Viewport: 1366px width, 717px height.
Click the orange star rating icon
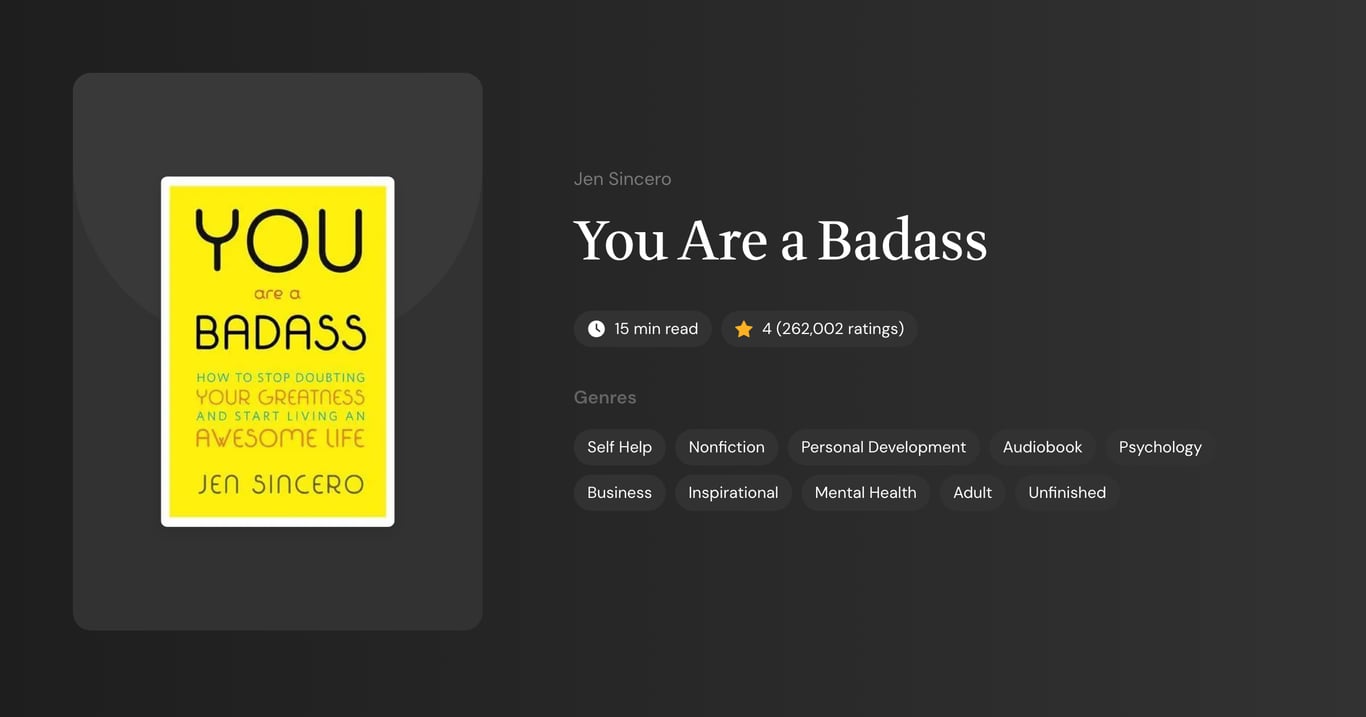tap(743, 328)
